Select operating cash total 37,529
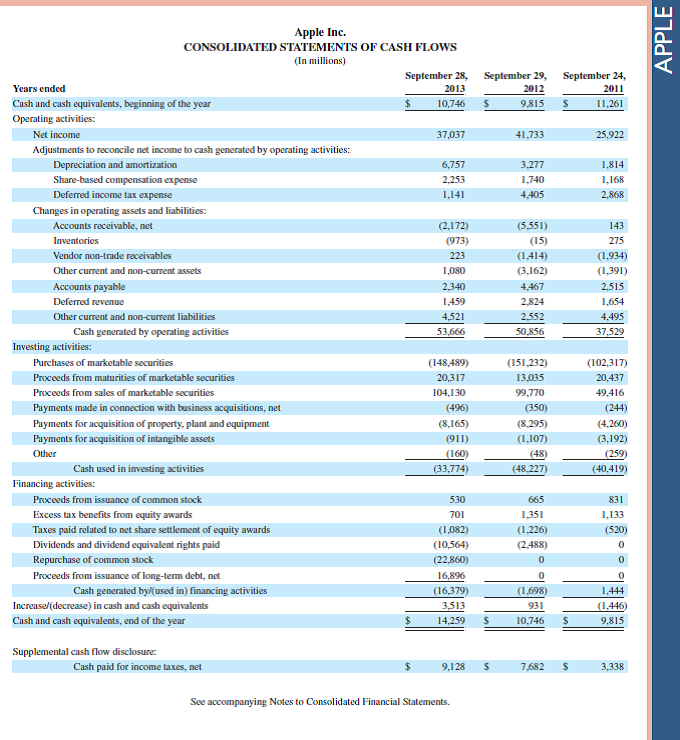Image resolution: width=680 pixels, height=740 pixels. point(610,332)
